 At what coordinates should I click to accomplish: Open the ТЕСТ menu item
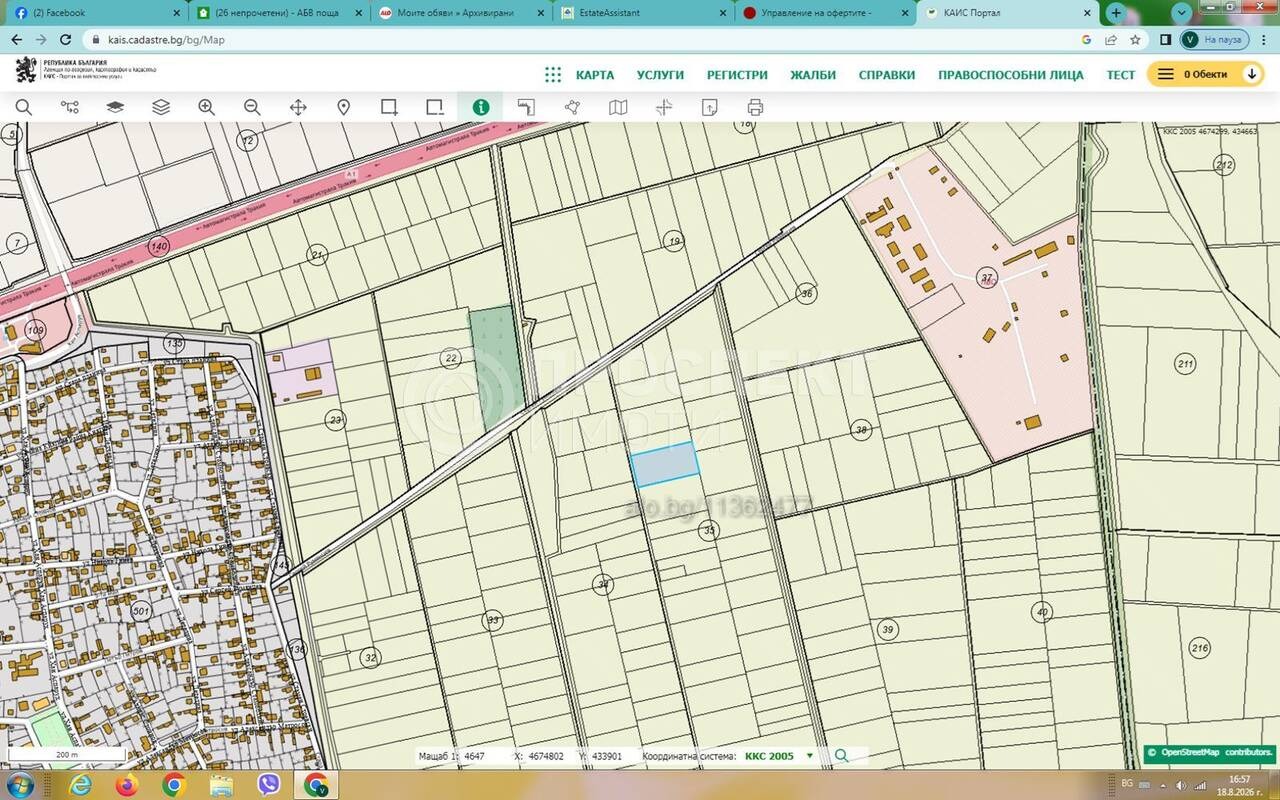1121,75
